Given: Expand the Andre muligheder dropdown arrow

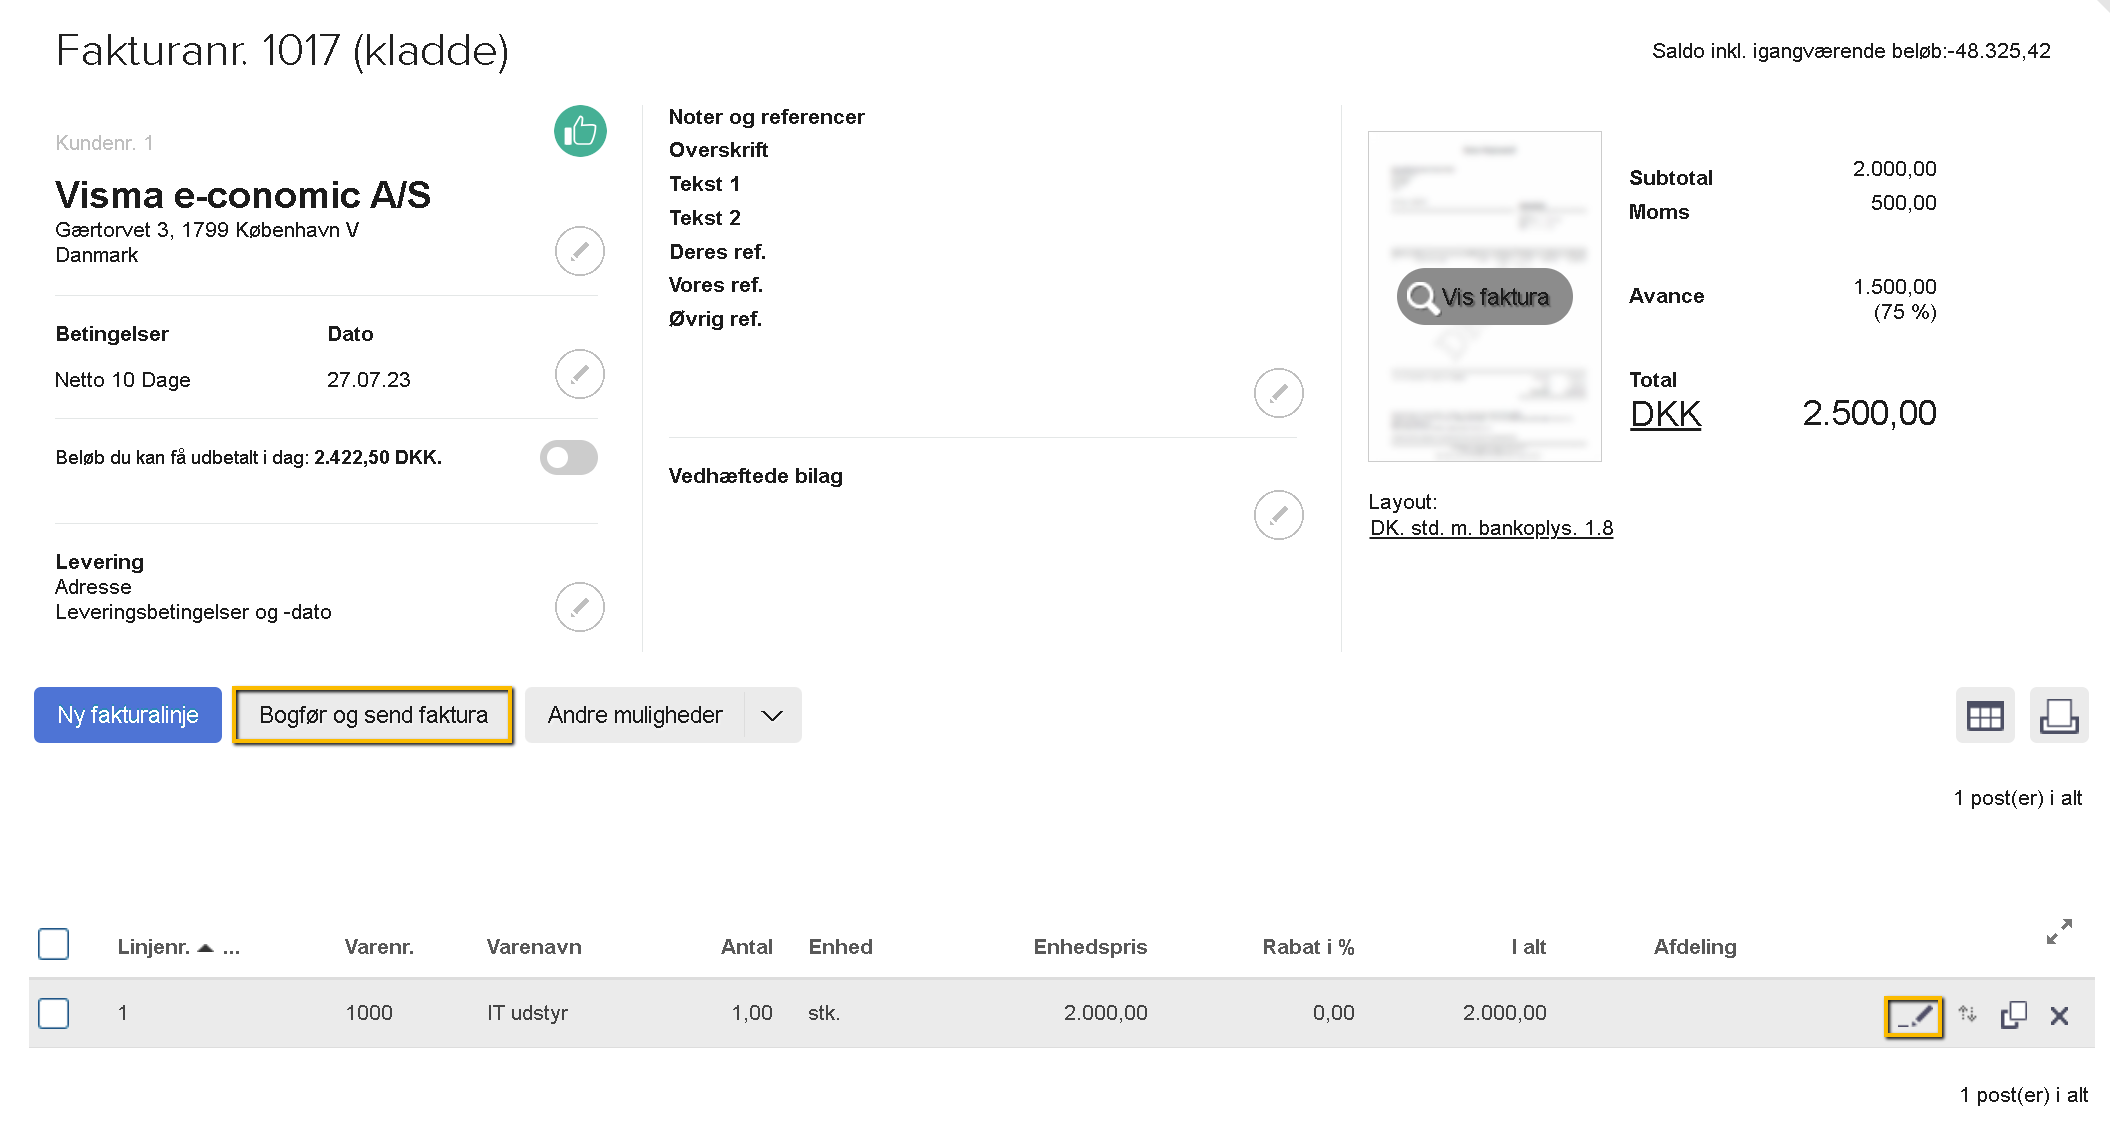Looking at the screenshot, I should (x=771, y=715).
